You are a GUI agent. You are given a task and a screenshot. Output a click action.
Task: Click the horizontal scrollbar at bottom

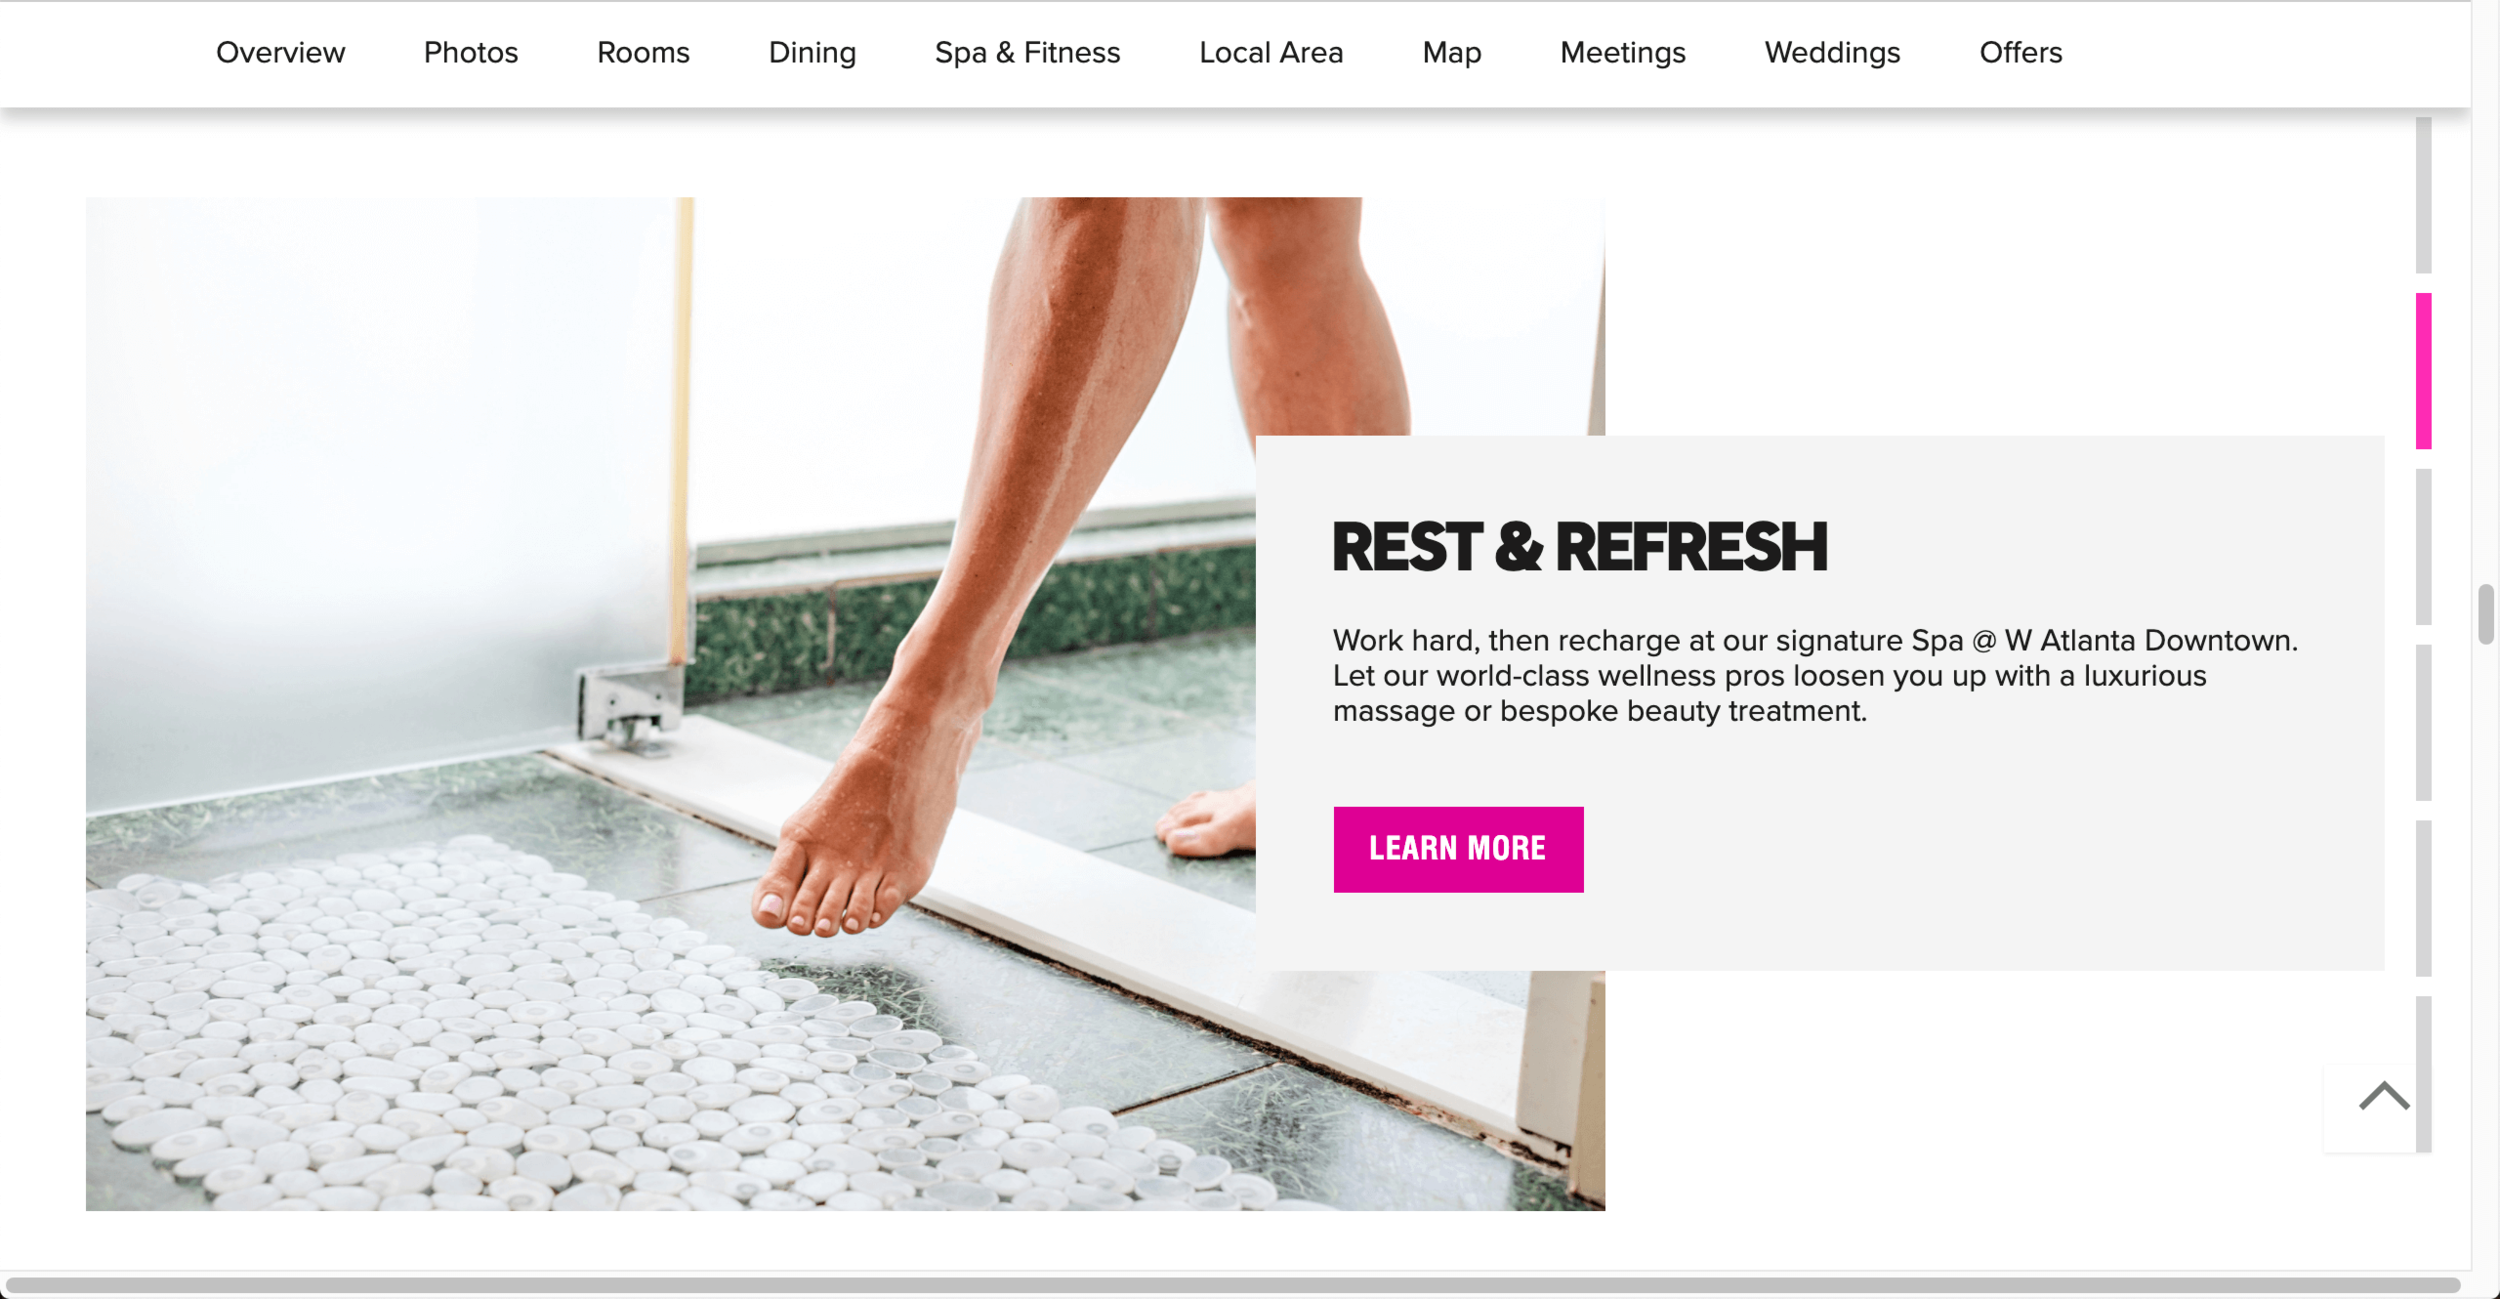[1232, 1284]
